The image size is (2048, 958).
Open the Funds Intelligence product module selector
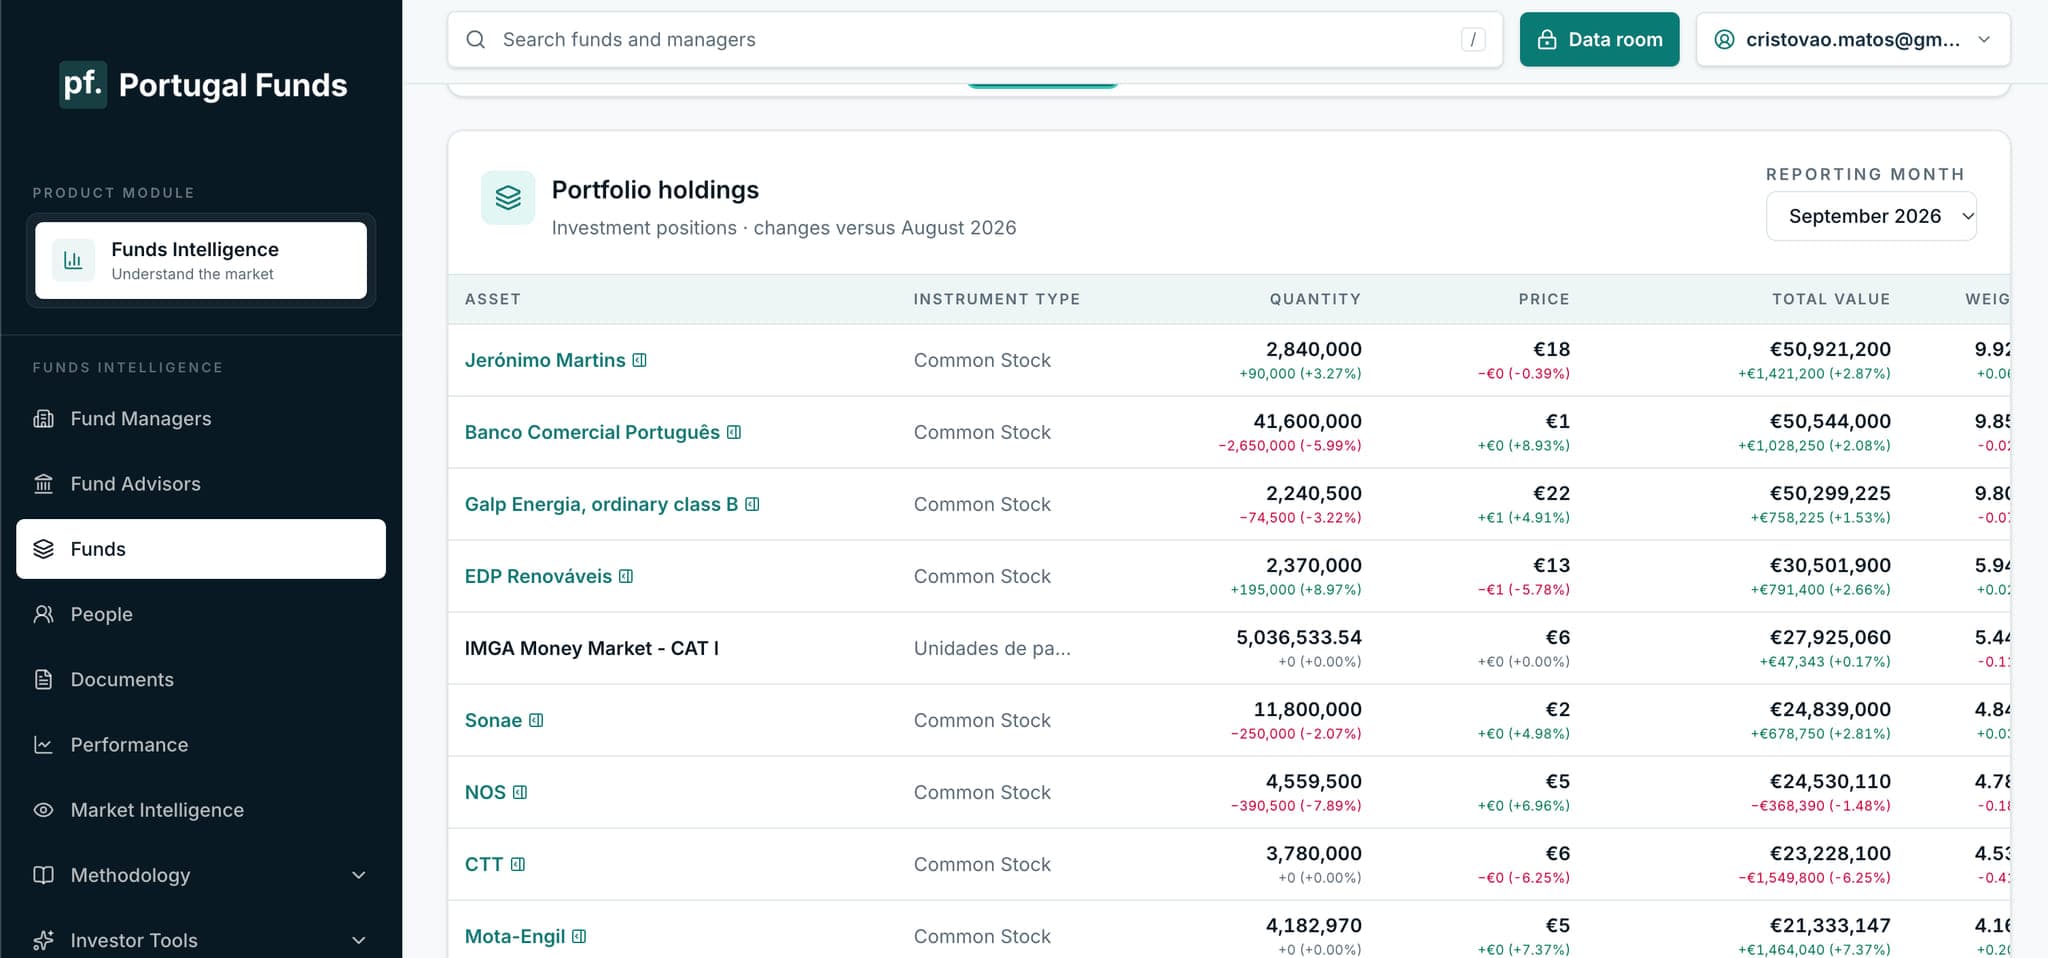(201, 260)
